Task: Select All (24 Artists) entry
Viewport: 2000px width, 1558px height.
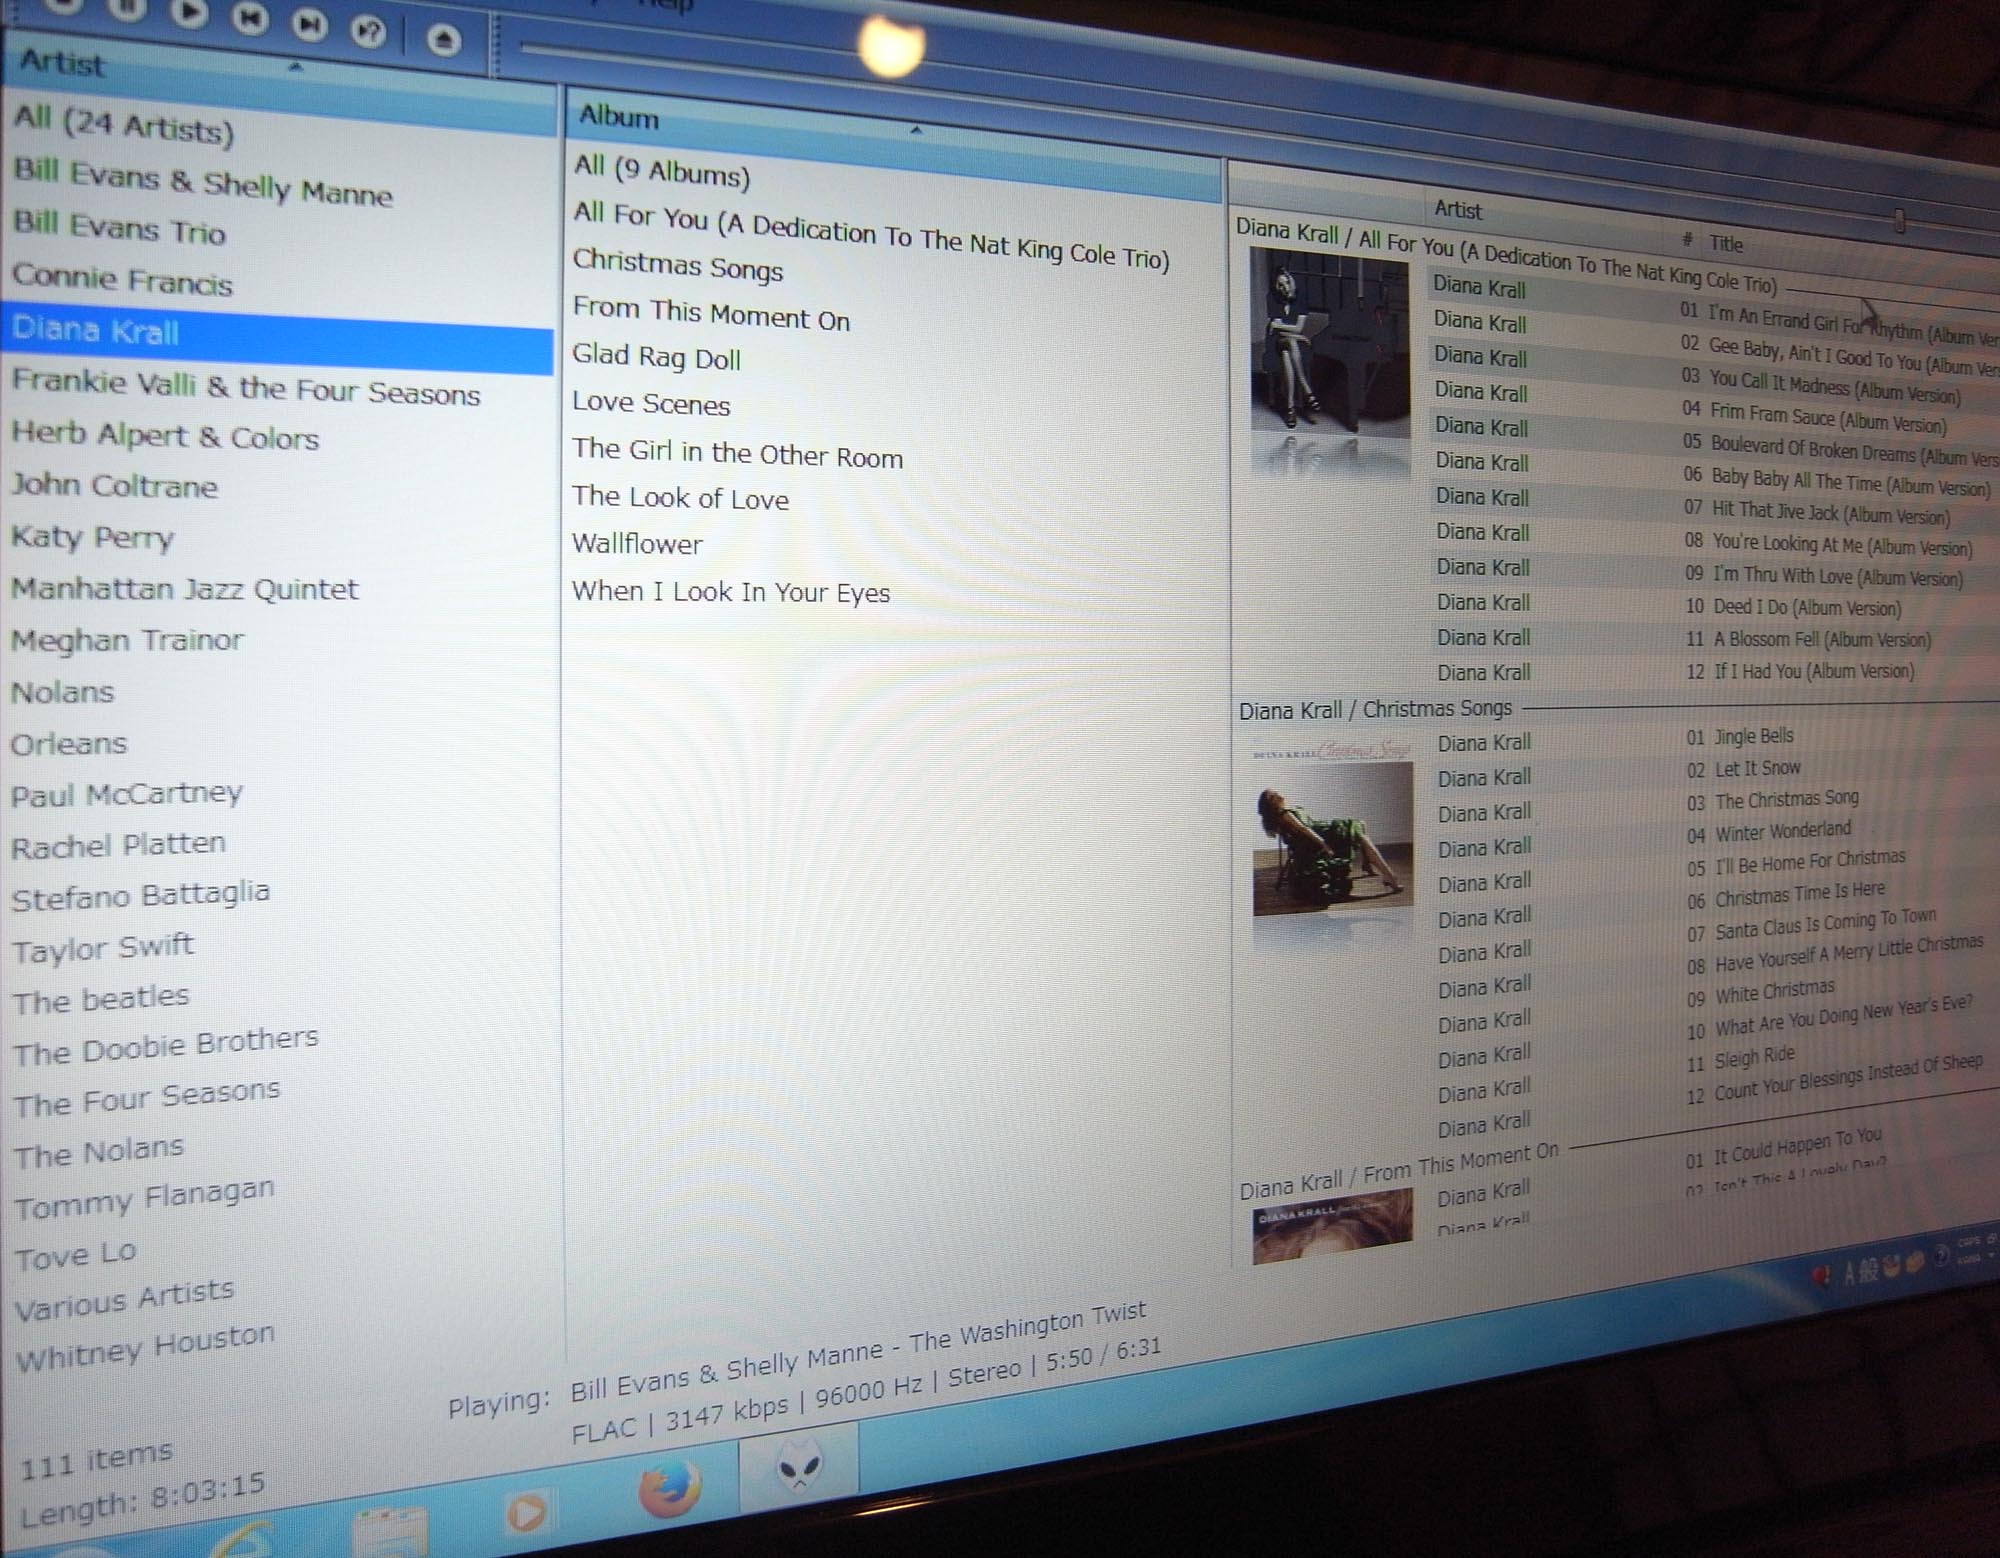Action: click(124, 124)
